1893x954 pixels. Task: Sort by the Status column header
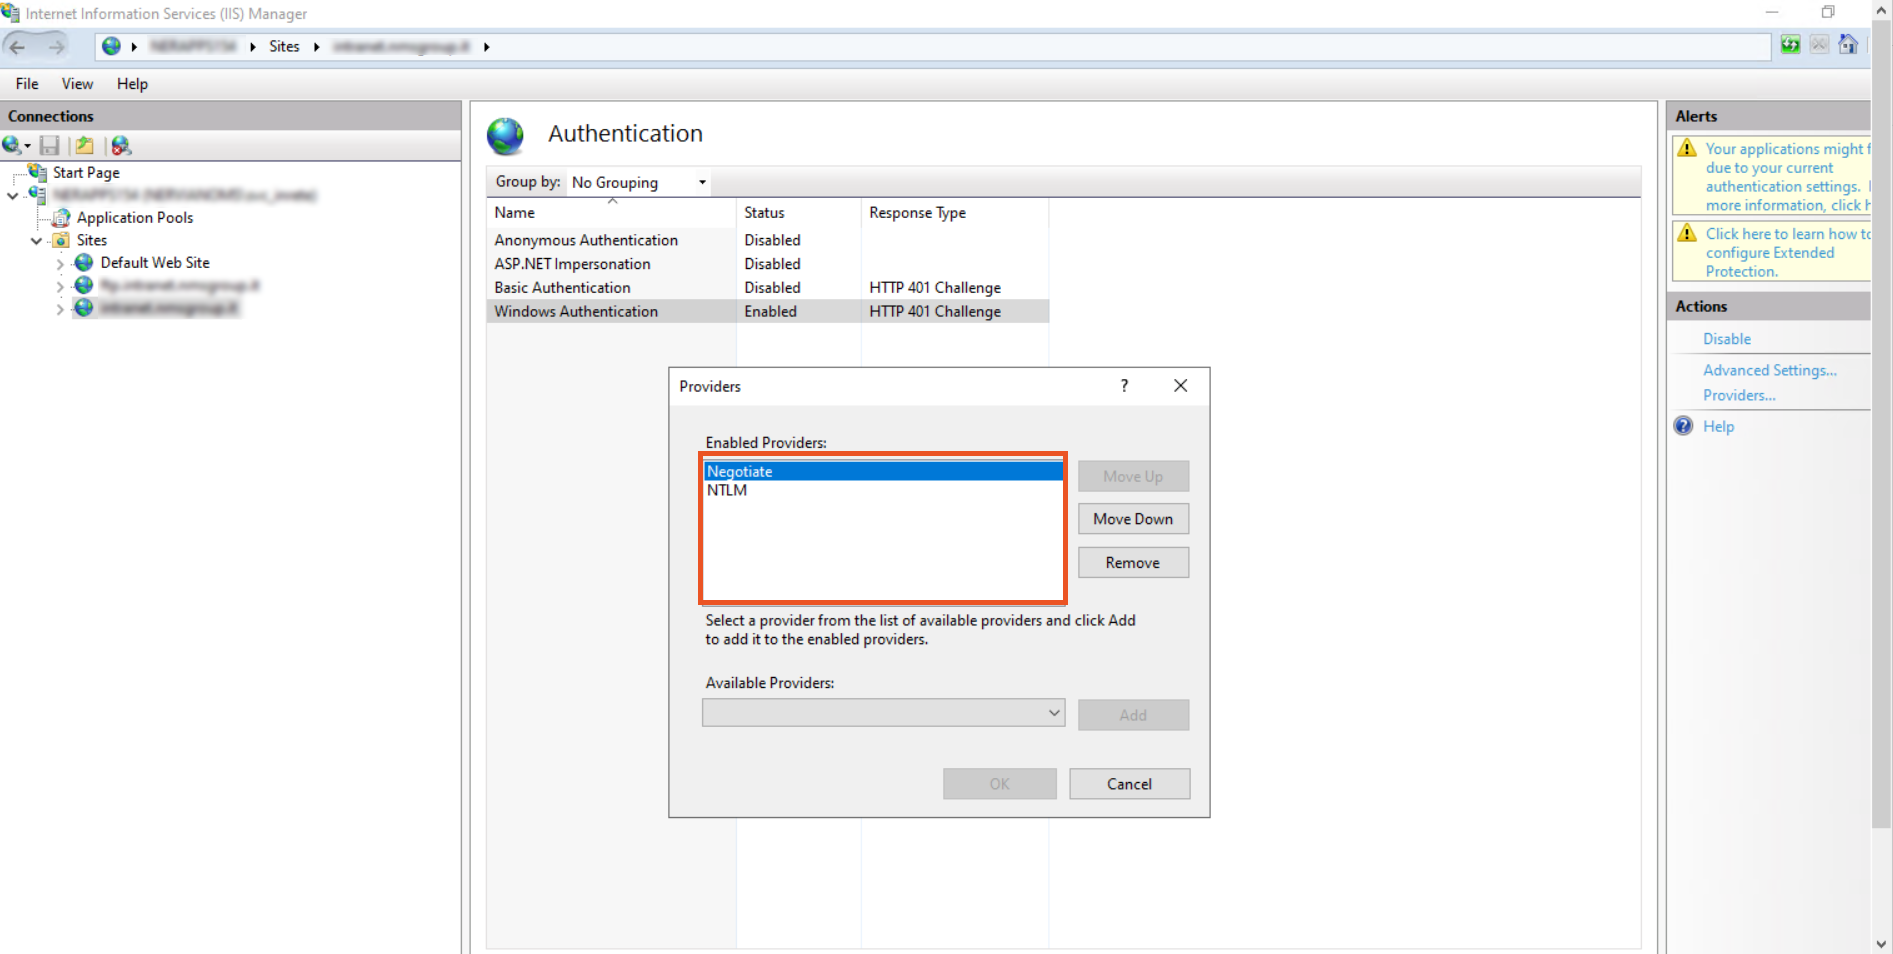pyautogui.click(x=798, y=212)
